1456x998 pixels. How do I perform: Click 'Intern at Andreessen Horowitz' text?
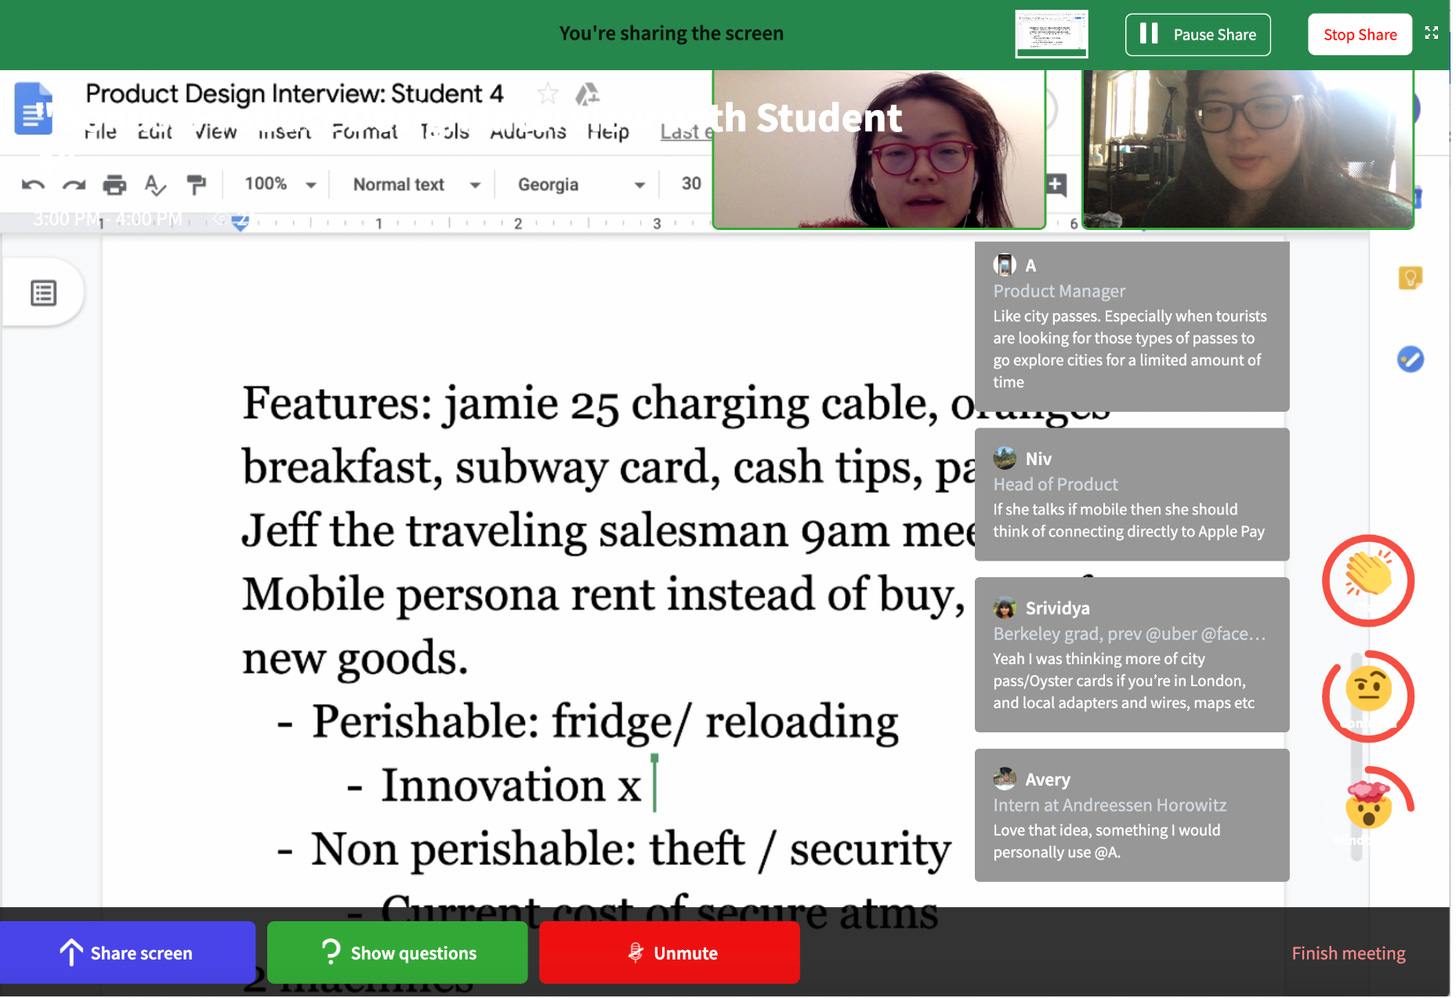click(1109, 805)
